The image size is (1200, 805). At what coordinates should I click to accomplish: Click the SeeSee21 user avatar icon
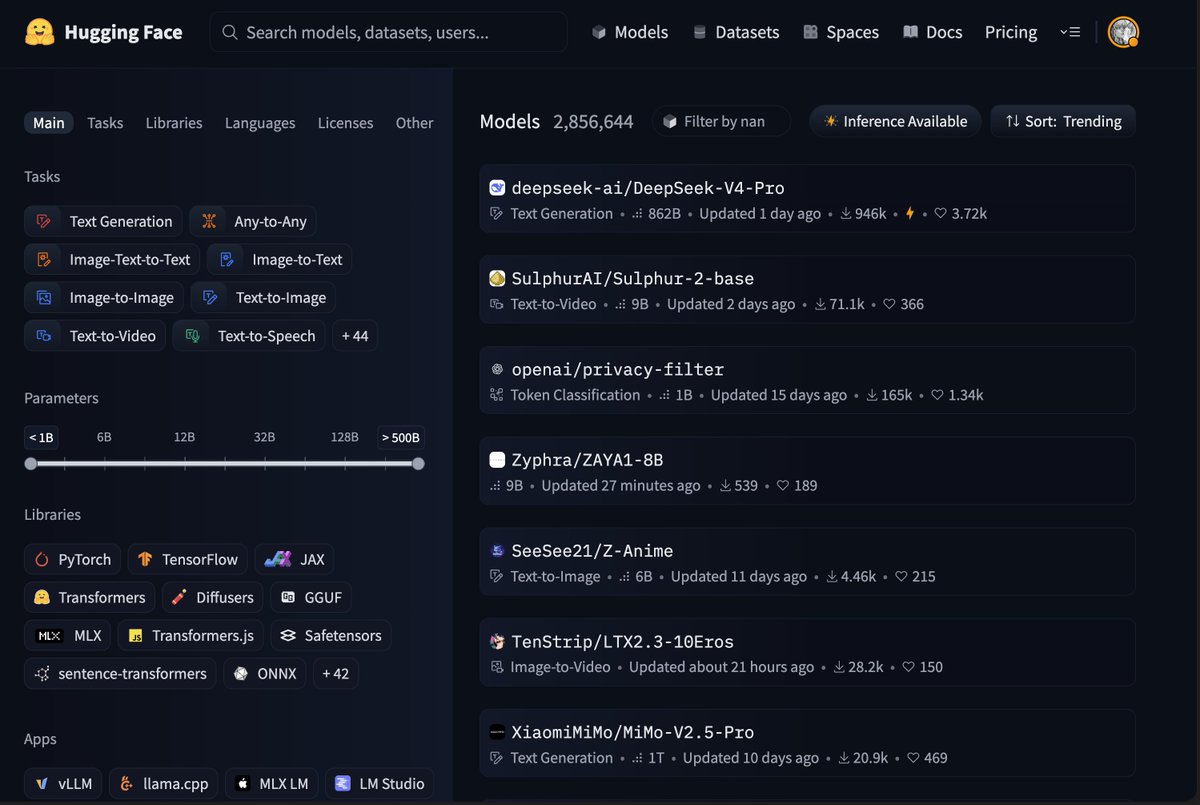(497, 551)
